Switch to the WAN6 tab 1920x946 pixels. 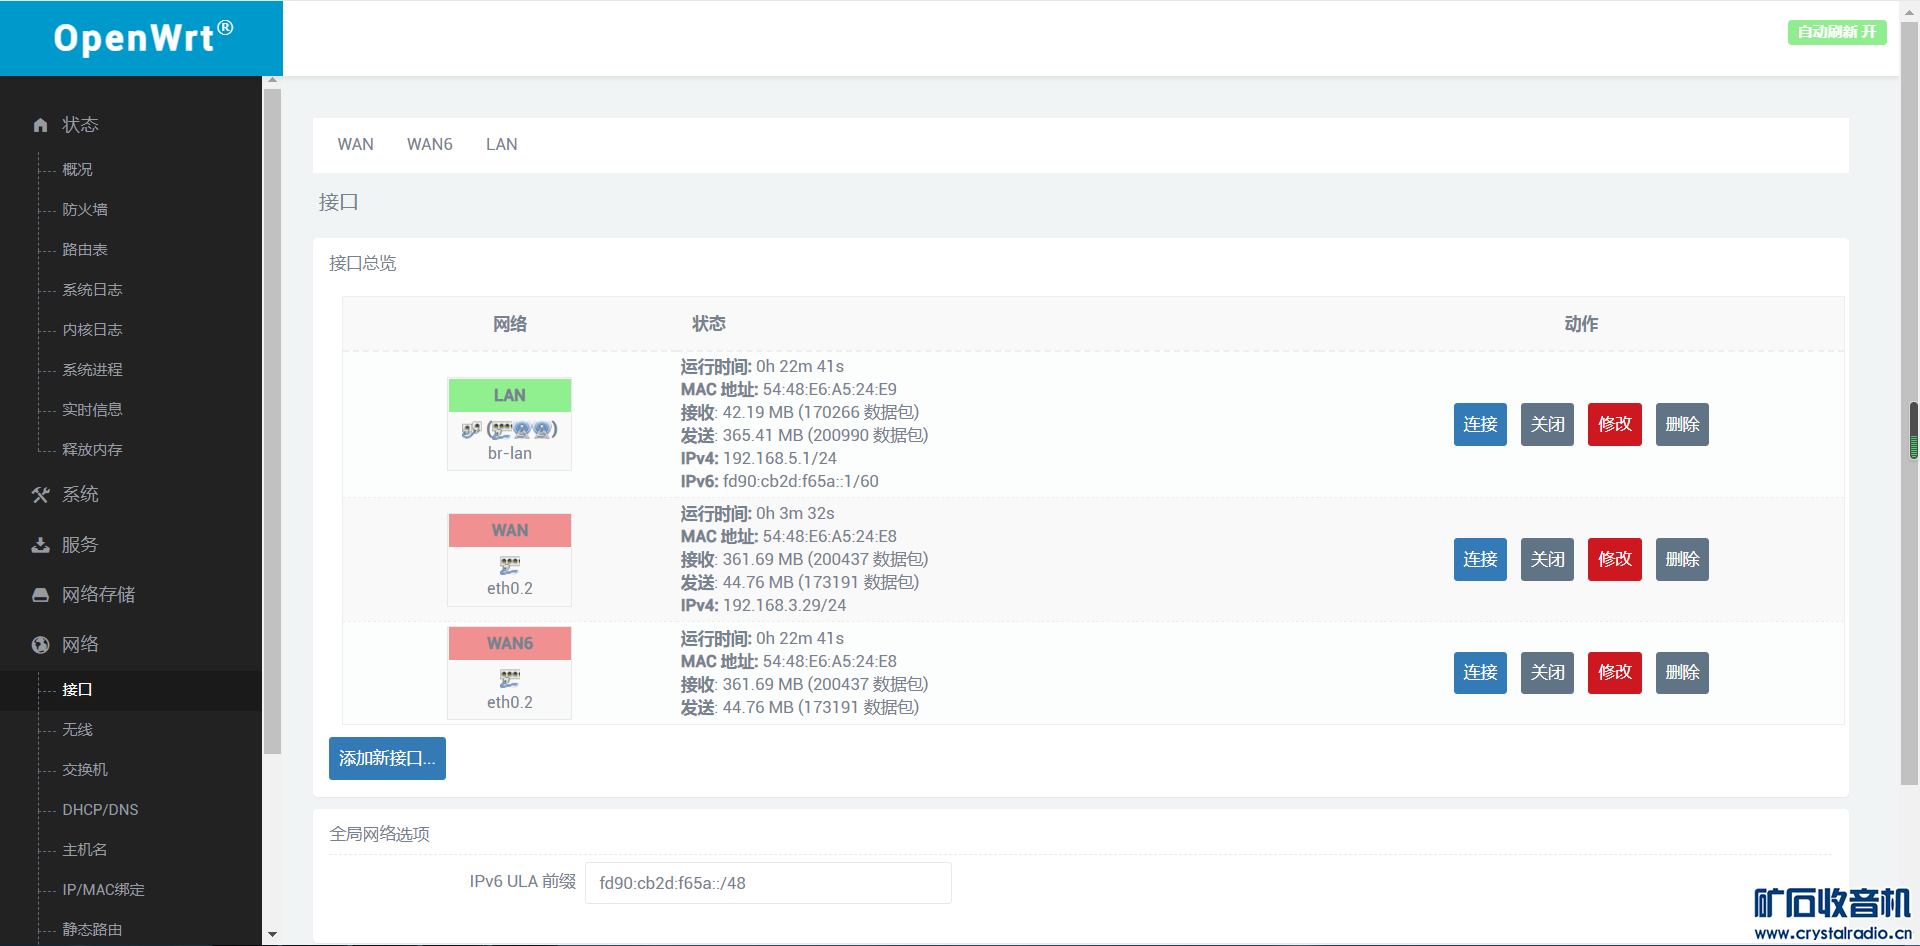[430, 144]
